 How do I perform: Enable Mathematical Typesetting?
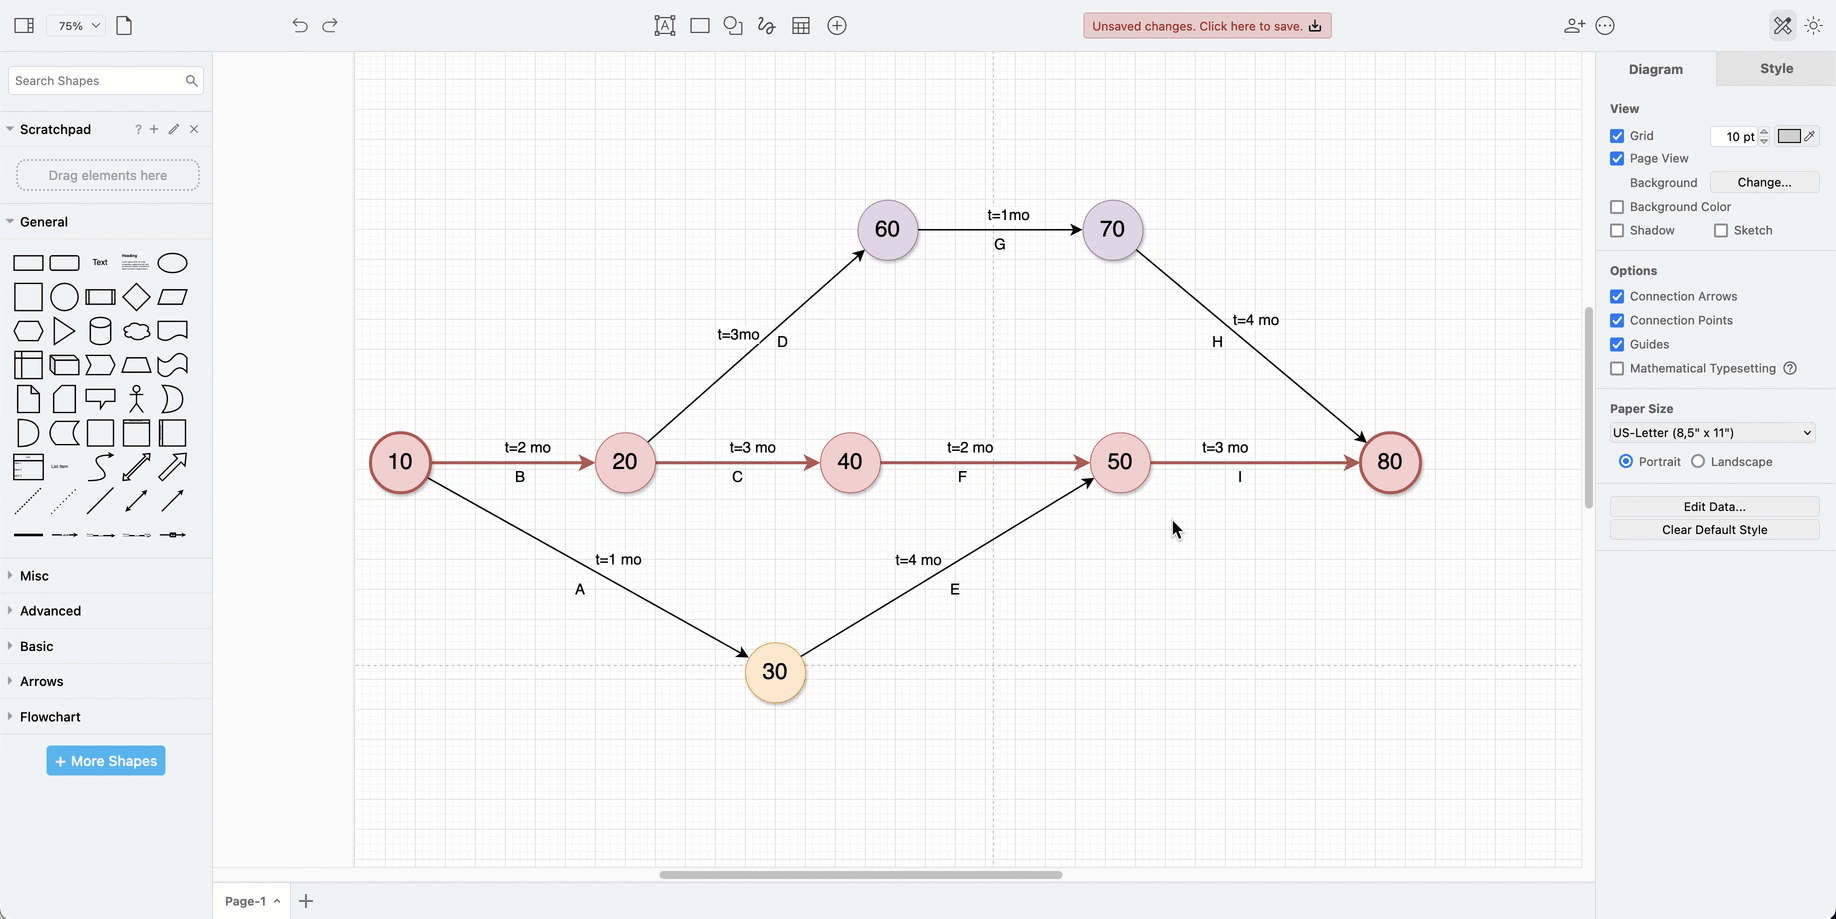1617,368
